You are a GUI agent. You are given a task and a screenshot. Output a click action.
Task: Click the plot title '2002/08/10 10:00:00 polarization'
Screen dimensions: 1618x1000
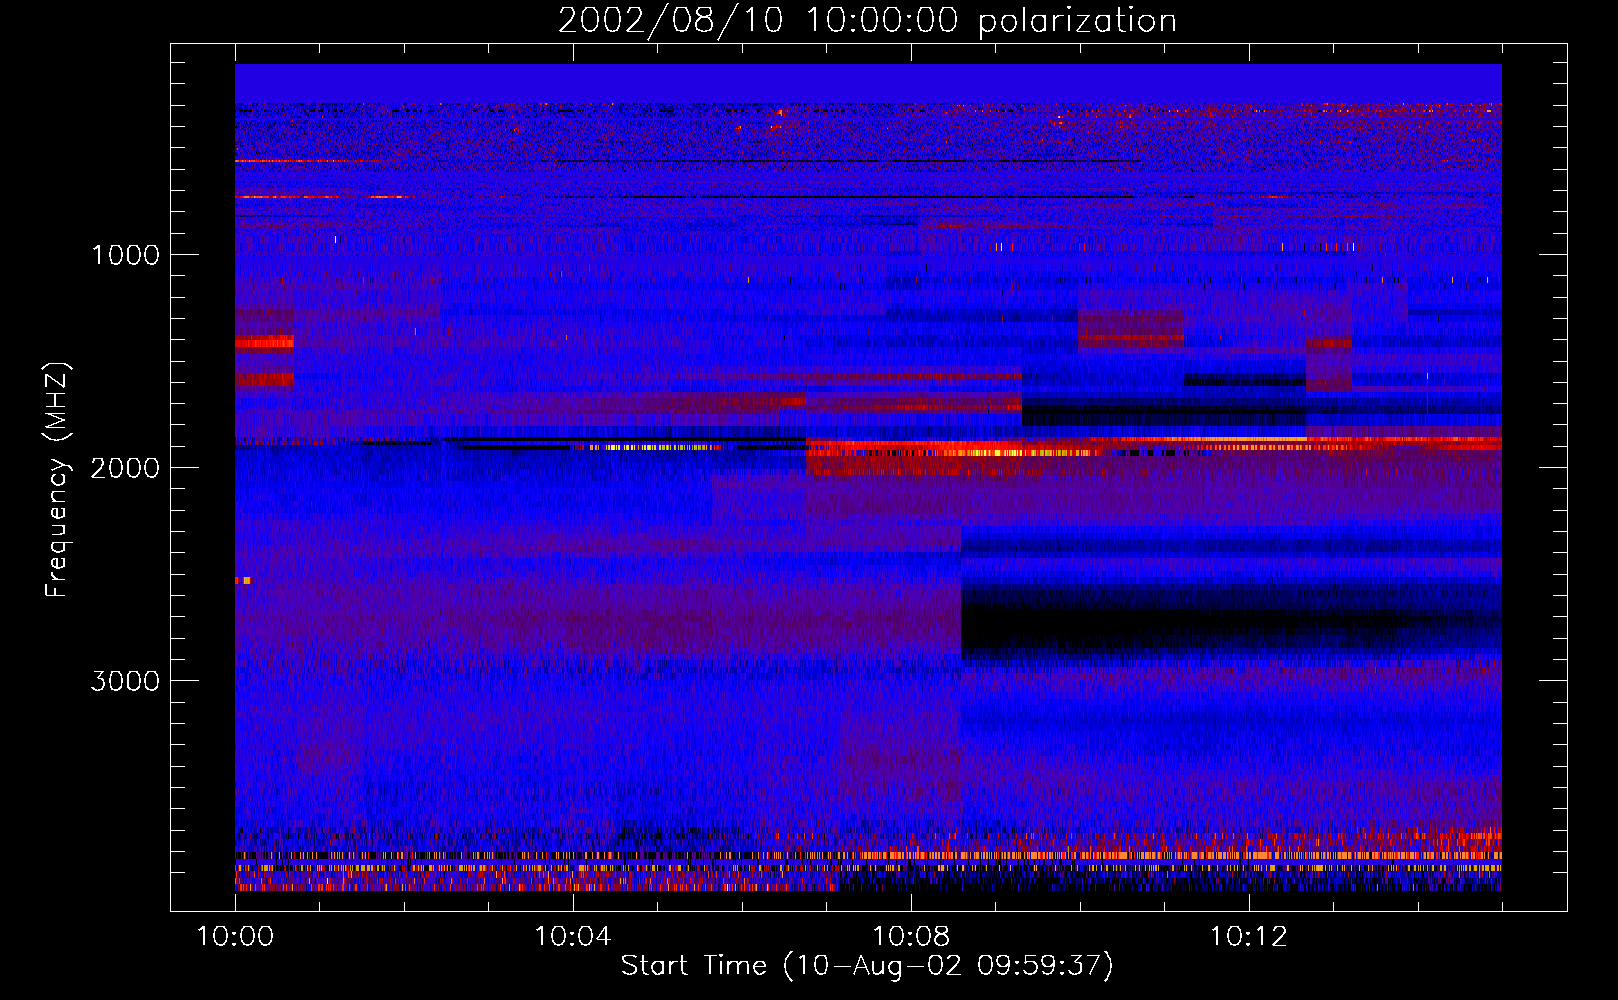867,21
